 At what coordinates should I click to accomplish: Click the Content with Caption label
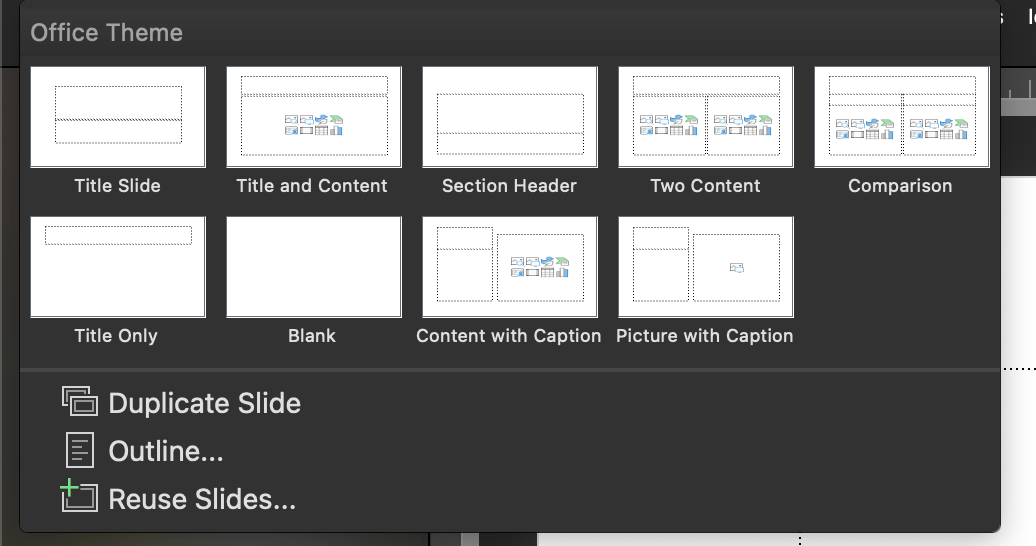click(x=509, y=336)
